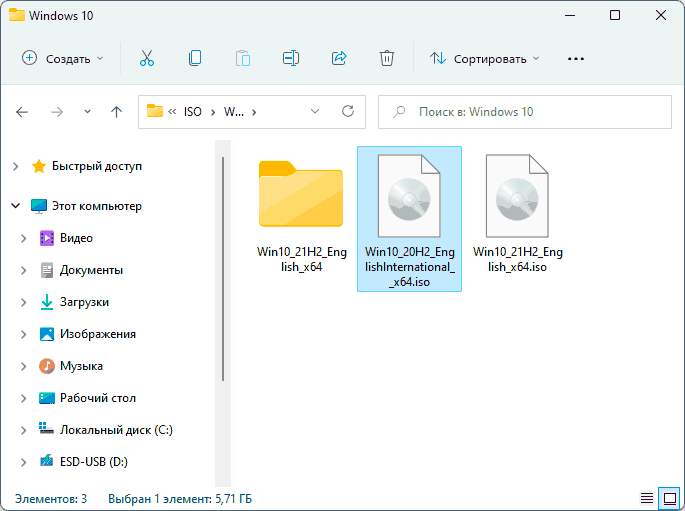
Task: Click the Локальный диск (C:) drive icon
Action: [x=46, y=428]
